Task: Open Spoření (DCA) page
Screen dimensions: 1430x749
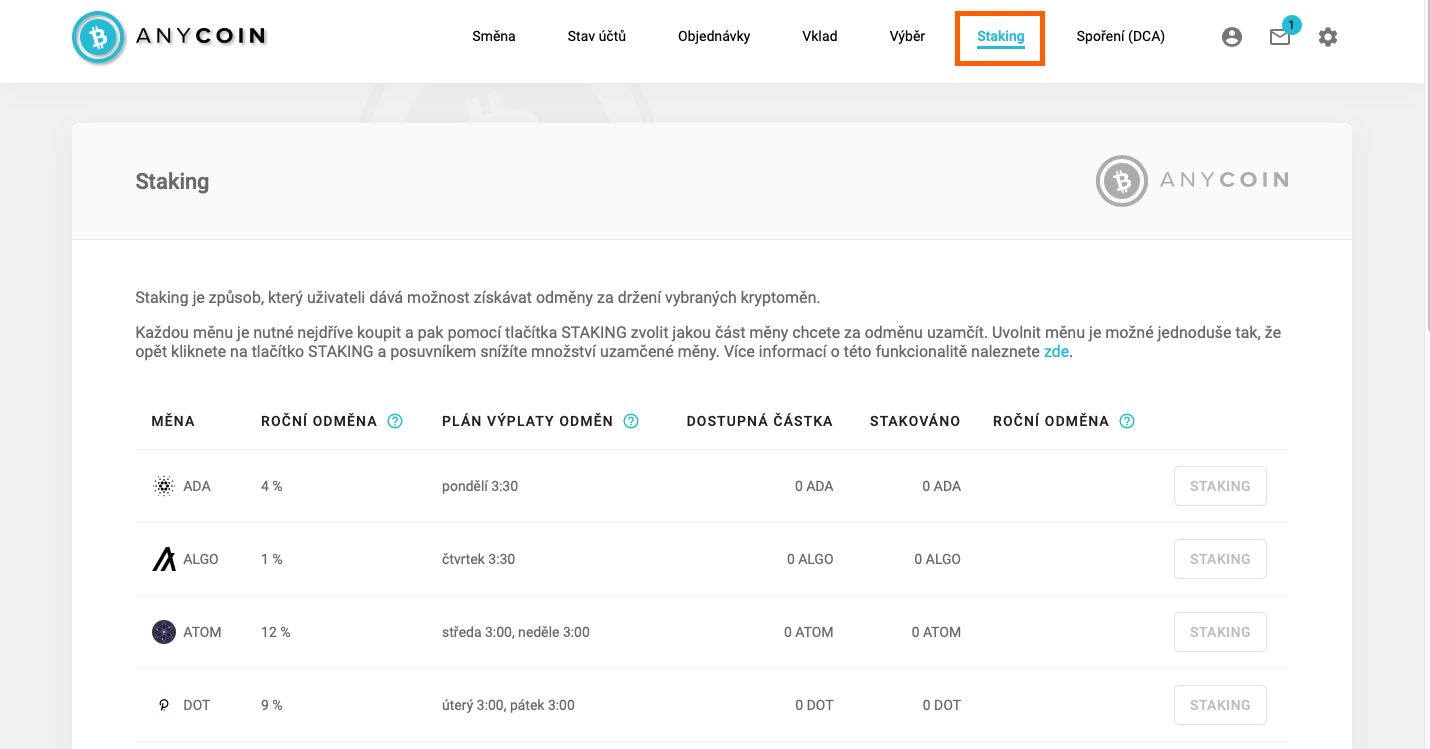Action: click(1121, 36)
